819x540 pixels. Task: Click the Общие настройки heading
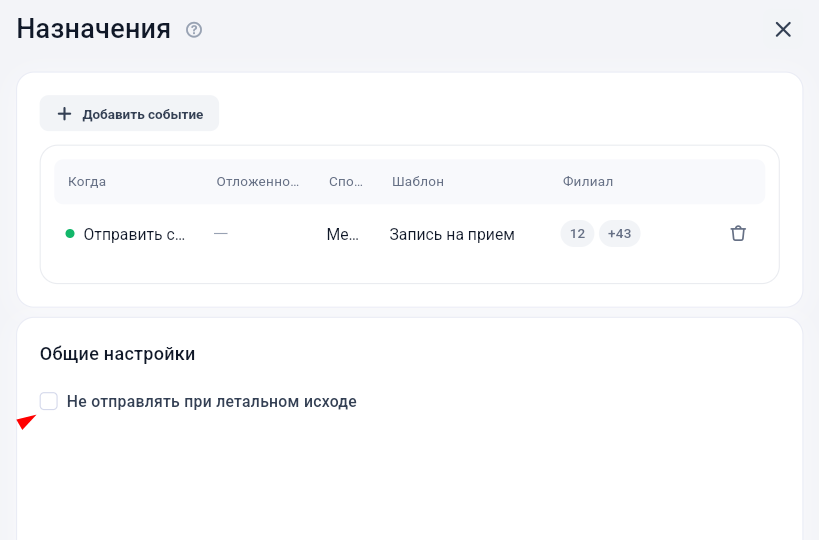coord(118,354)
